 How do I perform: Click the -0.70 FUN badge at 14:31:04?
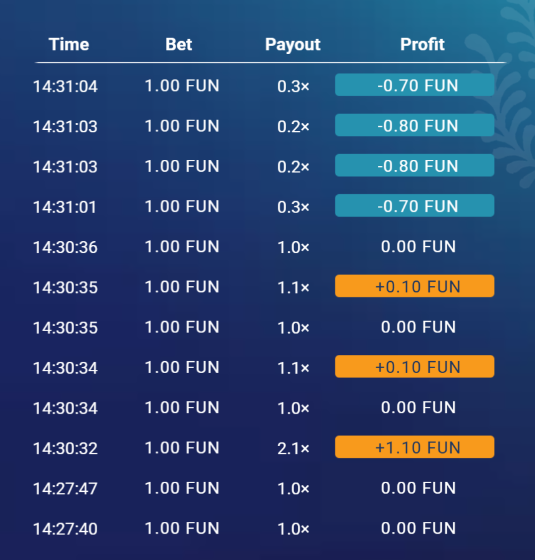[x=415, y=85]
